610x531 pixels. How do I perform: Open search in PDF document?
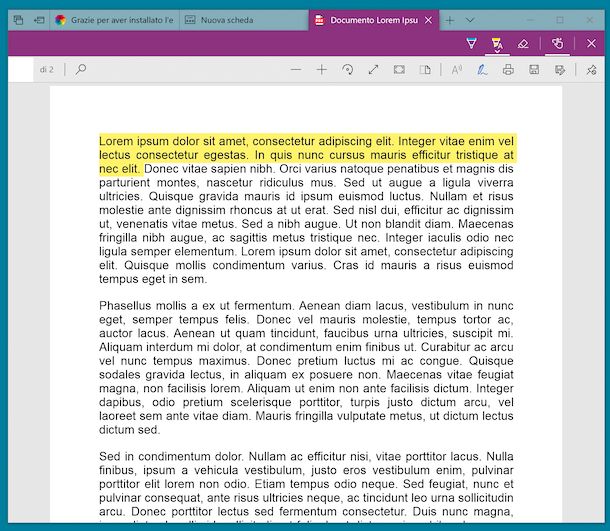click(x=81, y=70)
